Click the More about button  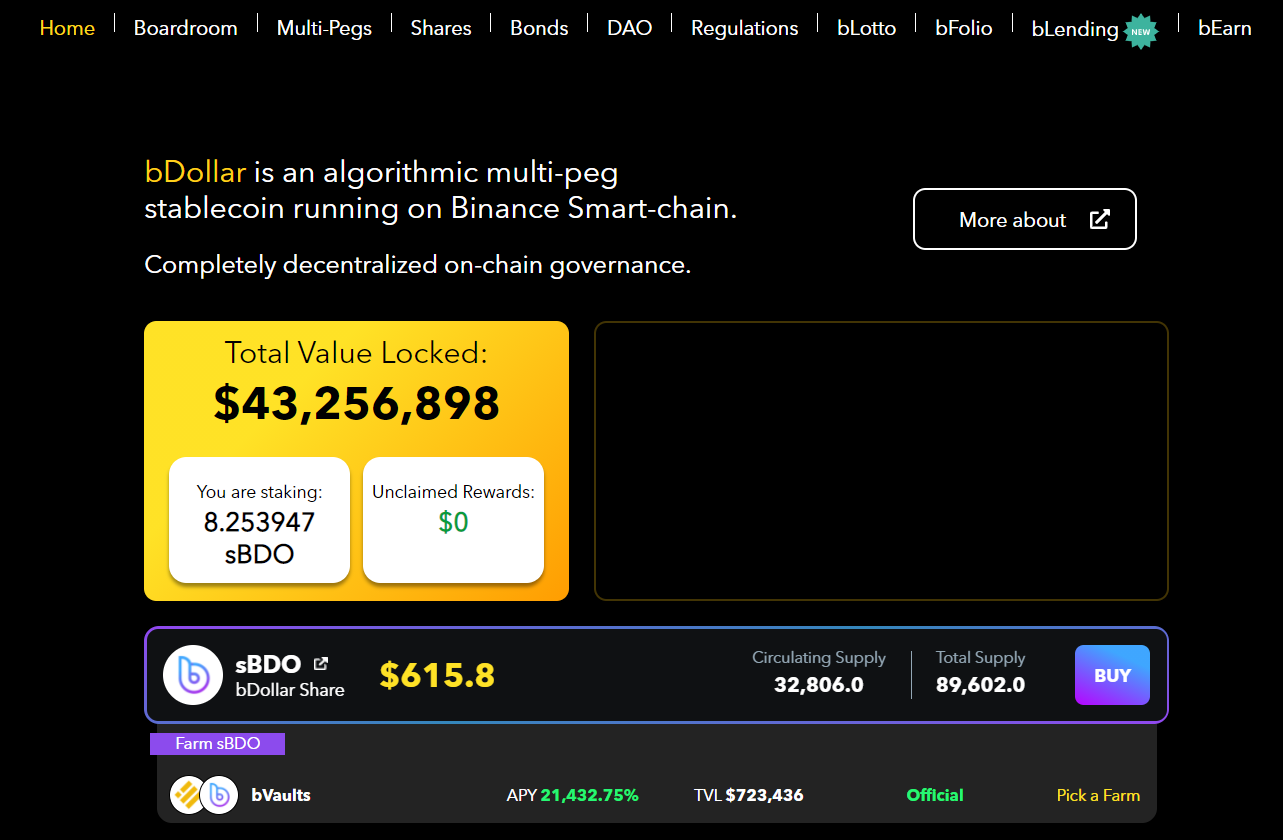click(x=1025, y=219)
